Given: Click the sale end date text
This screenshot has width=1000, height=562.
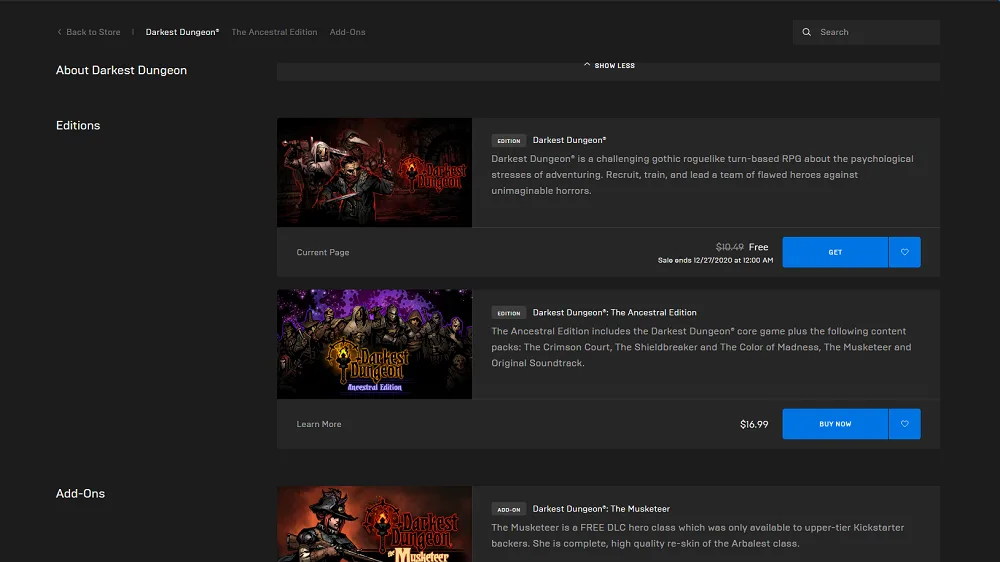Looking at the screenshot, I should pyautogui.click(x=716, y=260).
